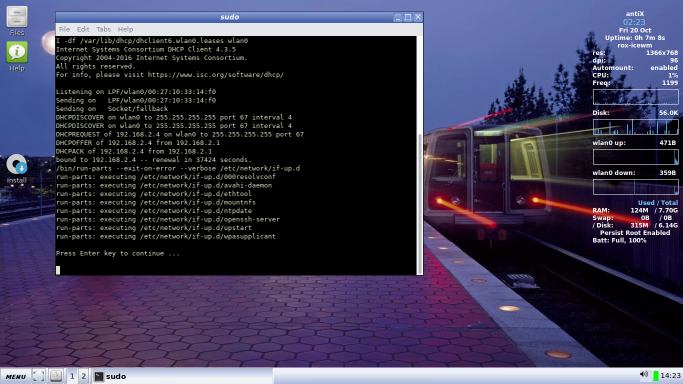This screenshot has width=683, height=384.
Task: Open the volume speaker icon in tray
Action: [x=644, y=375]
